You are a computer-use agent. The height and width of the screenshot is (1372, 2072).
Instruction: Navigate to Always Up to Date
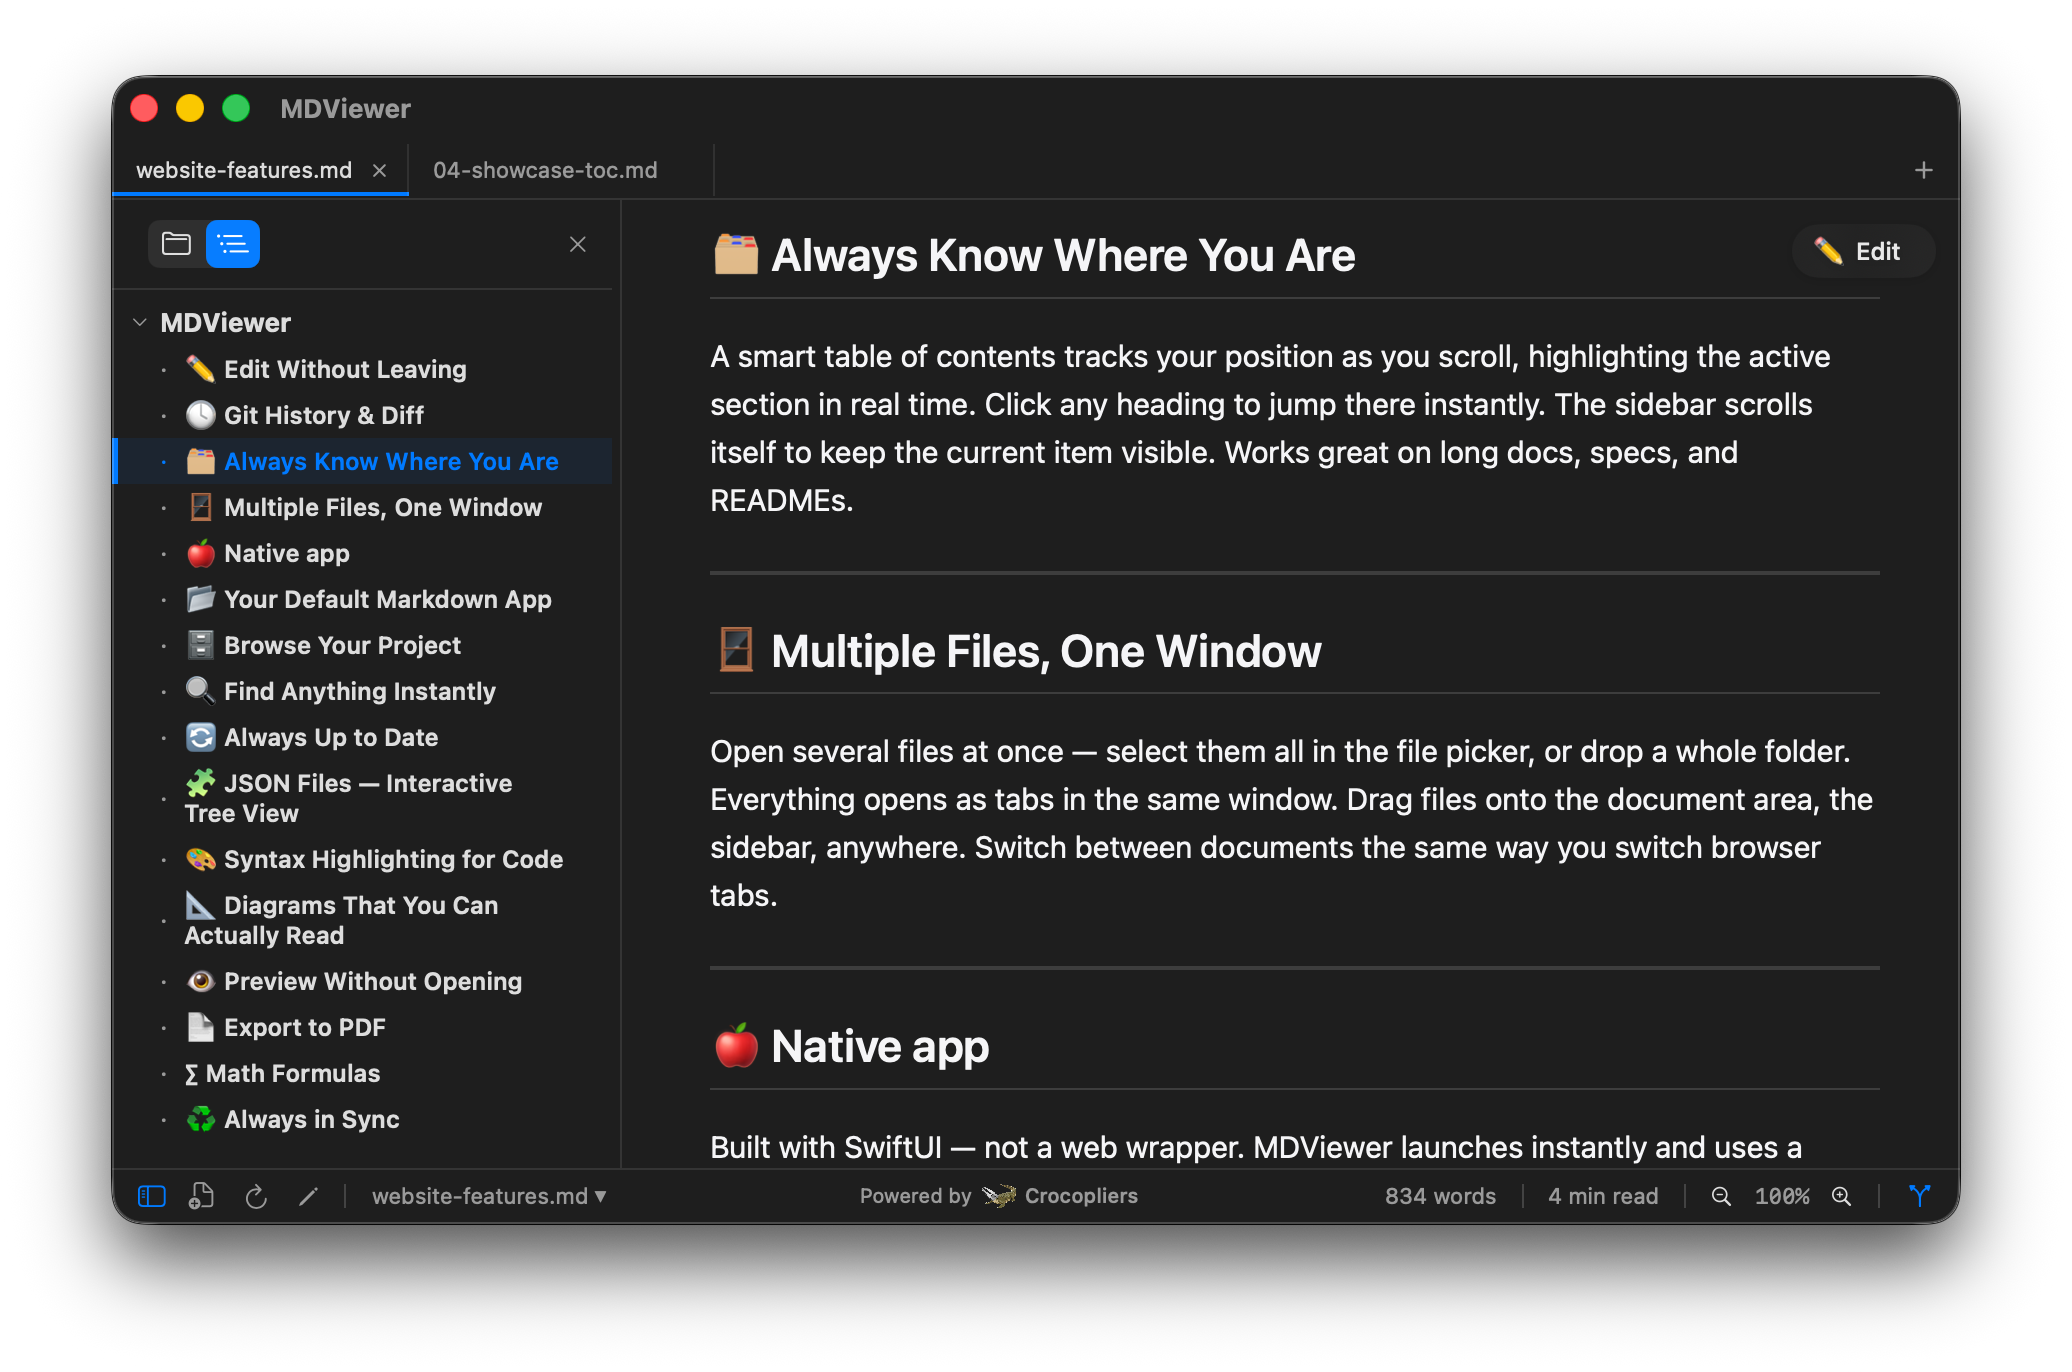point(364,737)
